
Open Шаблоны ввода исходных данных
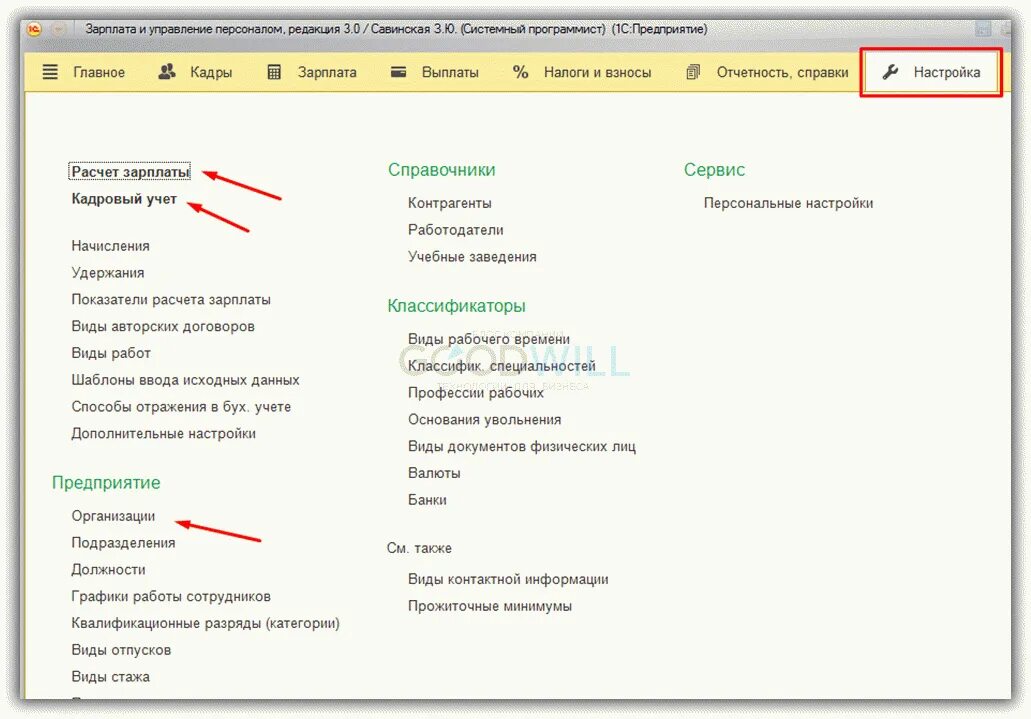185,380
